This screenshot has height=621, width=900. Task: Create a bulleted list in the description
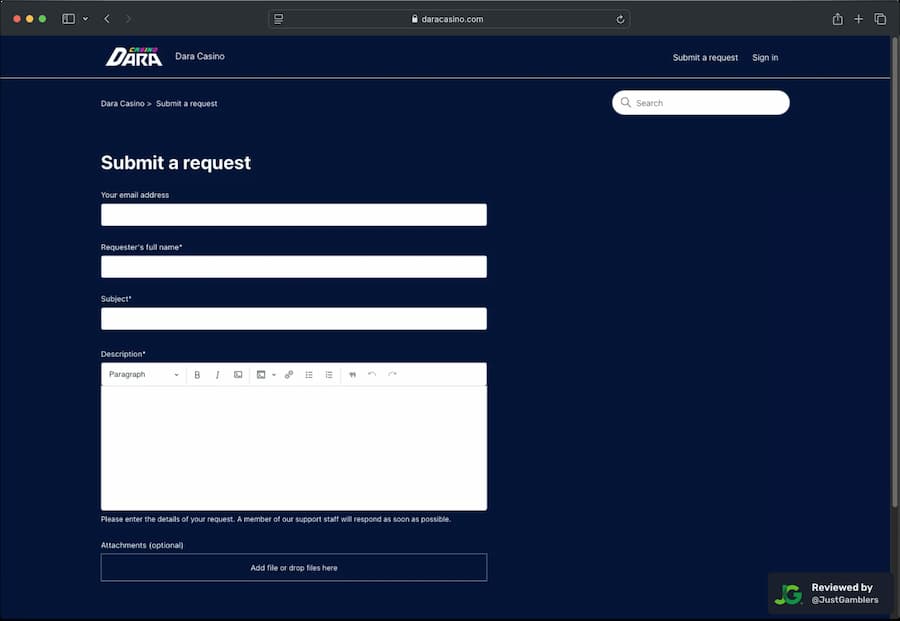[309, 374]
